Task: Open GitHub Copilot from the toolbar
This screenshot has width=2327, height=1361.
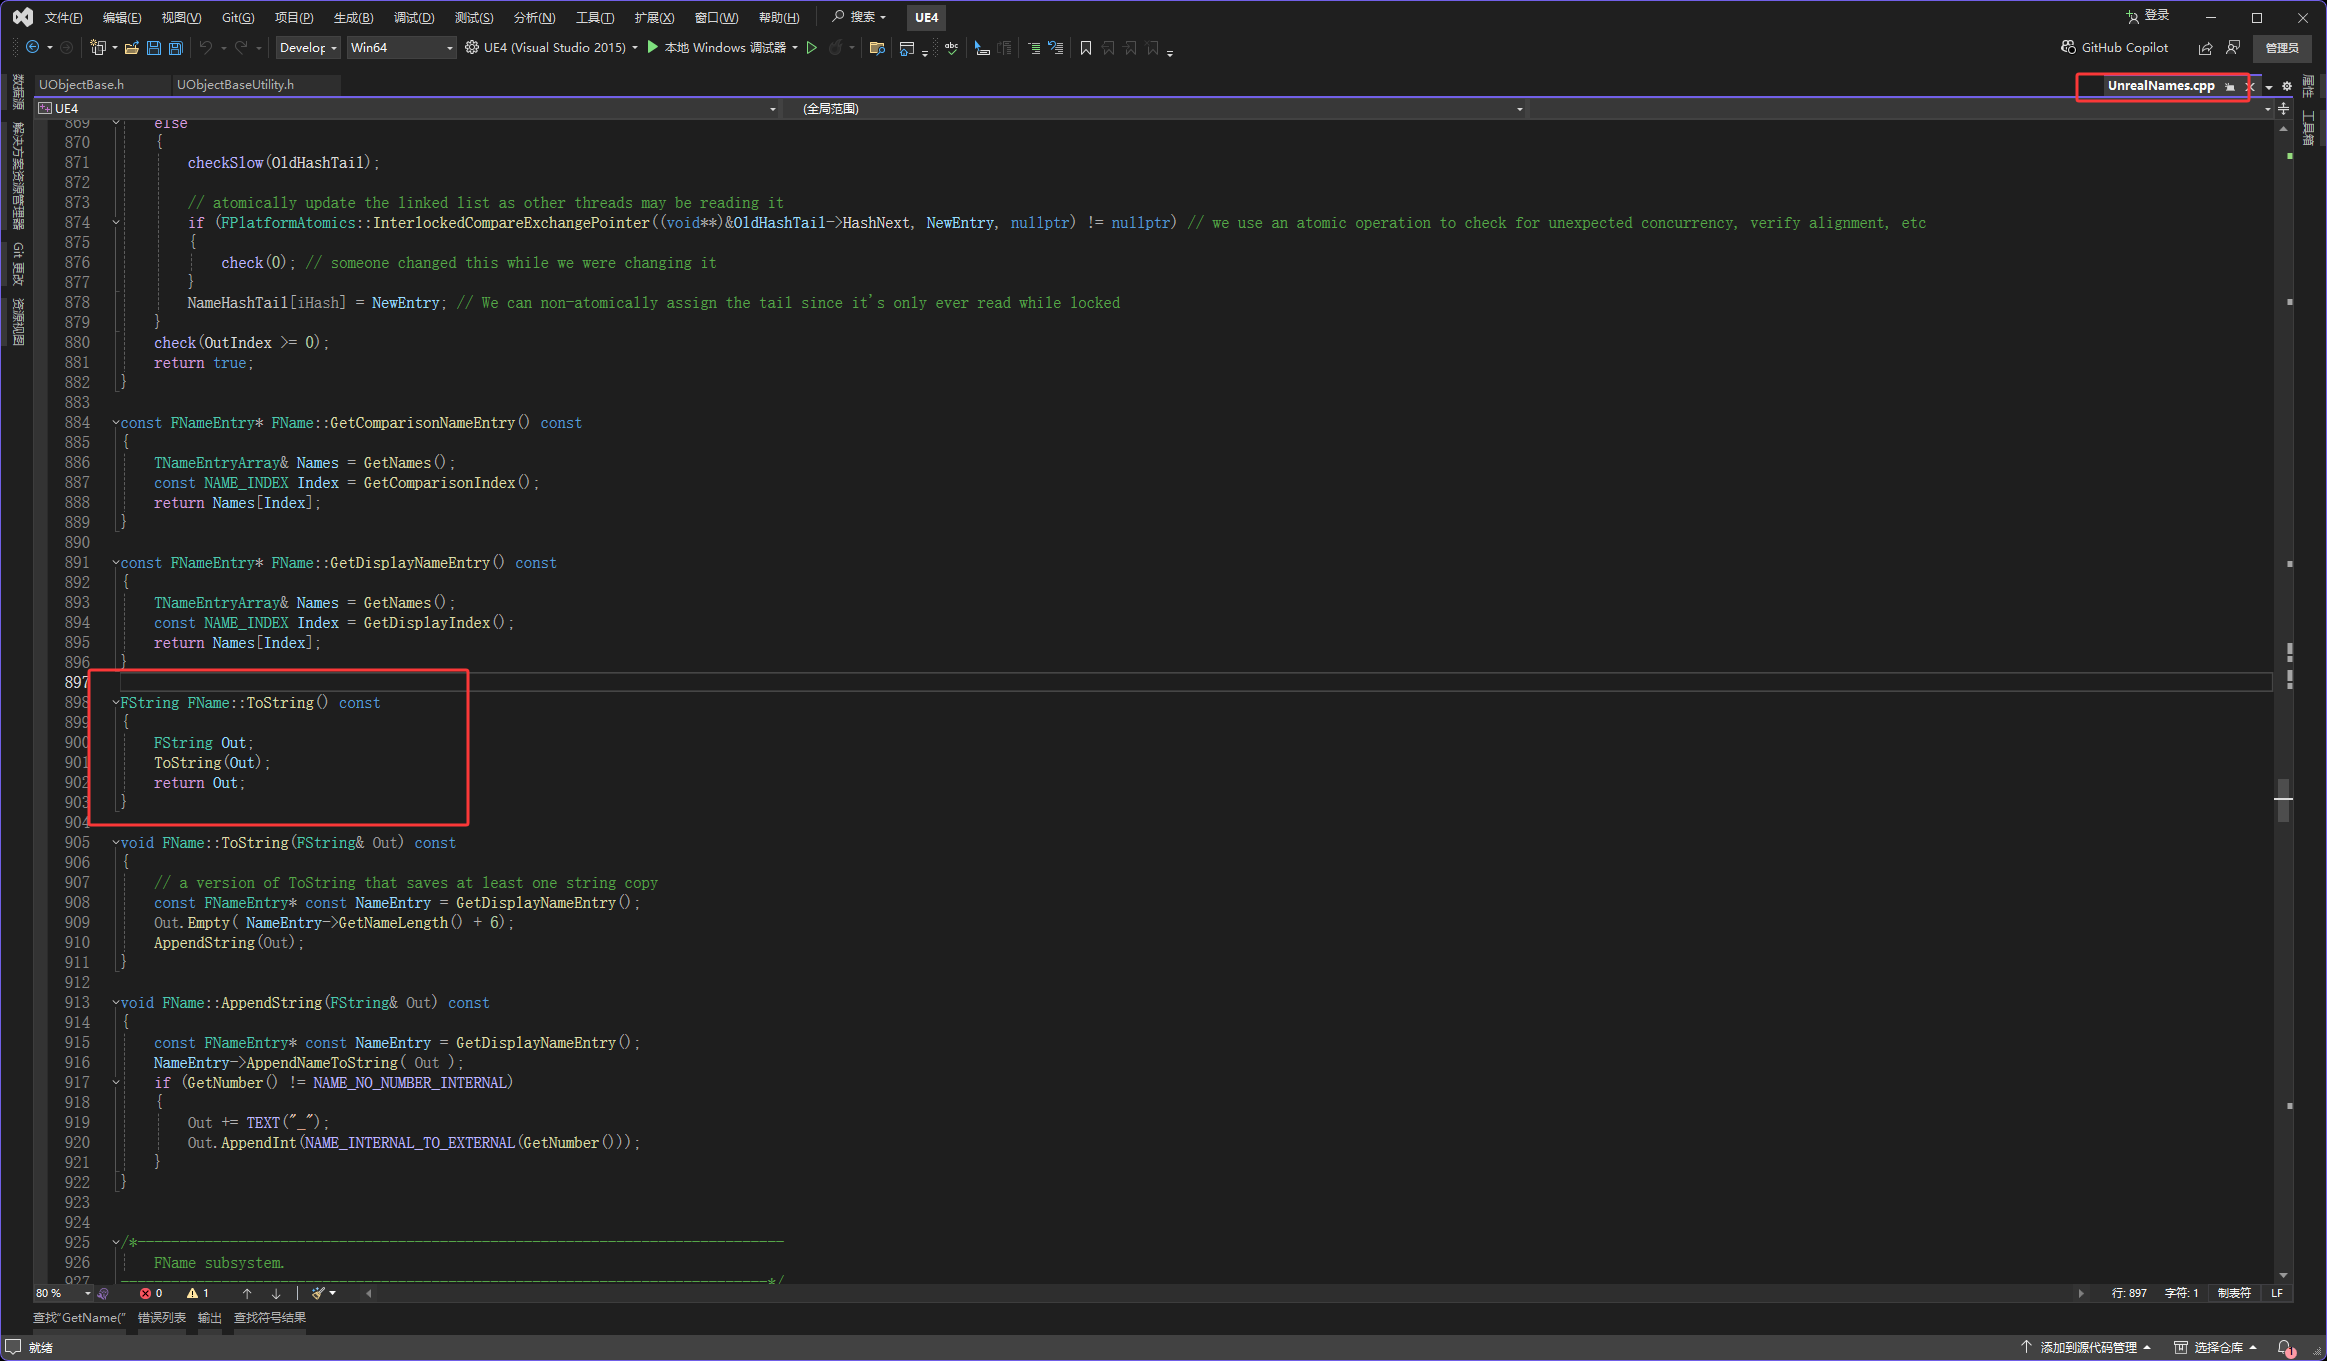Action: tap(2115, 48)
